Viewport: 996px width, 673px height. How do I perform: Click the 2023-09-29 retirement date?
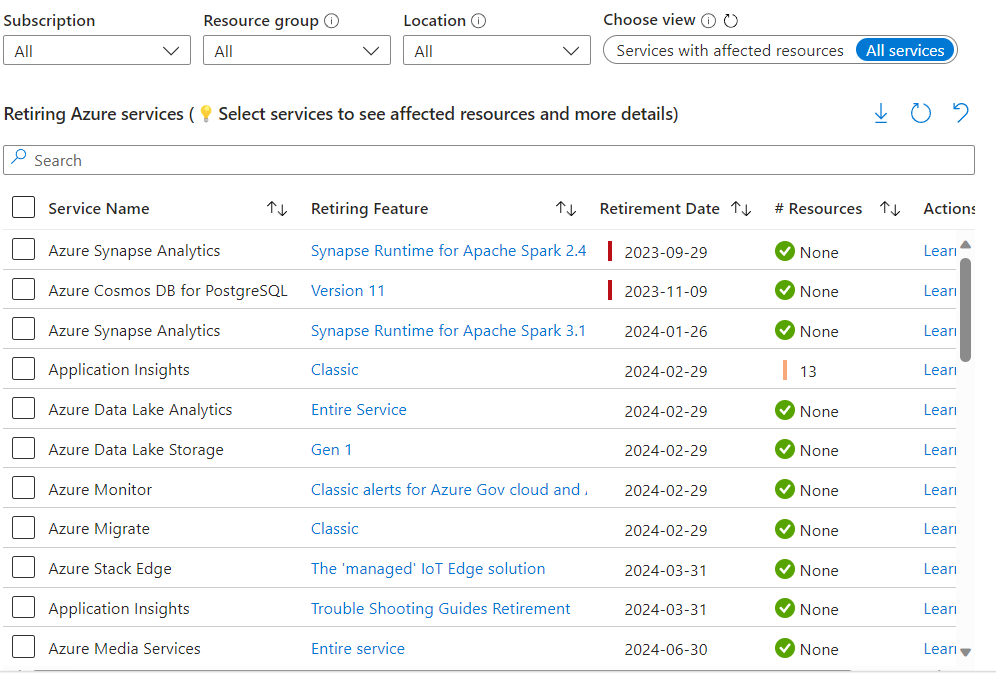click(666, 253)
